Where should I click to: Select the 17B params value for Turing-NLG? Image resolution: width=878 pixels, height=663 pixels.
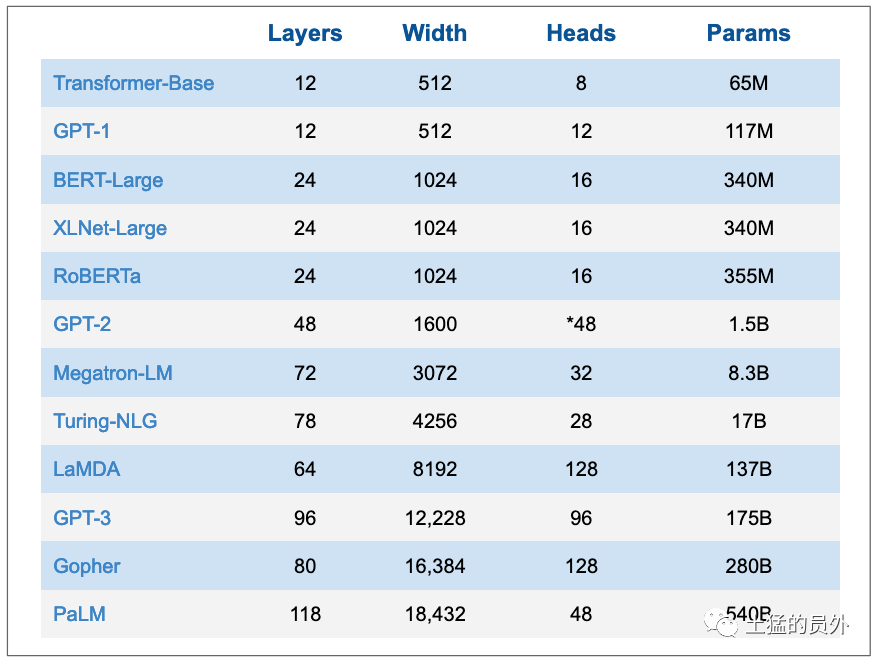coord(749,421)
